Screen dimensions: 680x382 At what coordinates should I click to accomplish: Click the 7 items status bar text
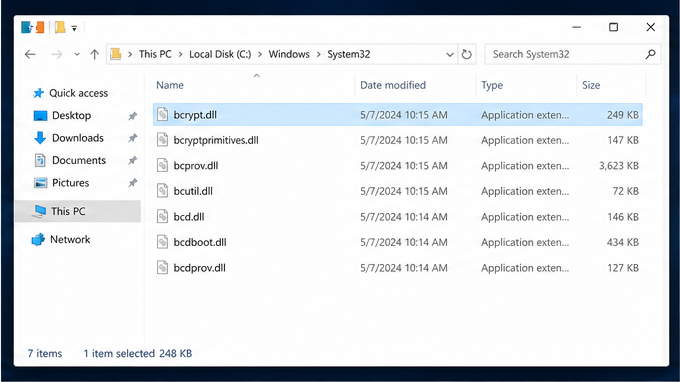[x=45, y=353]
